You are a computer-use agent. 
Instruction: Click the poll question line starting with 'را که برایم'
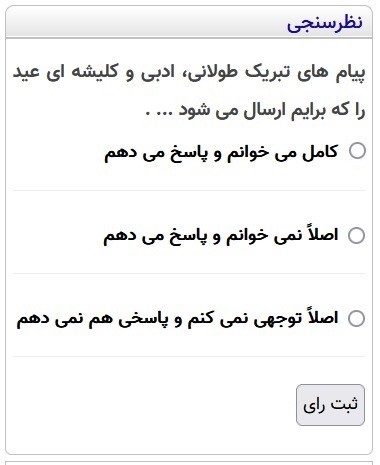coord(256,111)
